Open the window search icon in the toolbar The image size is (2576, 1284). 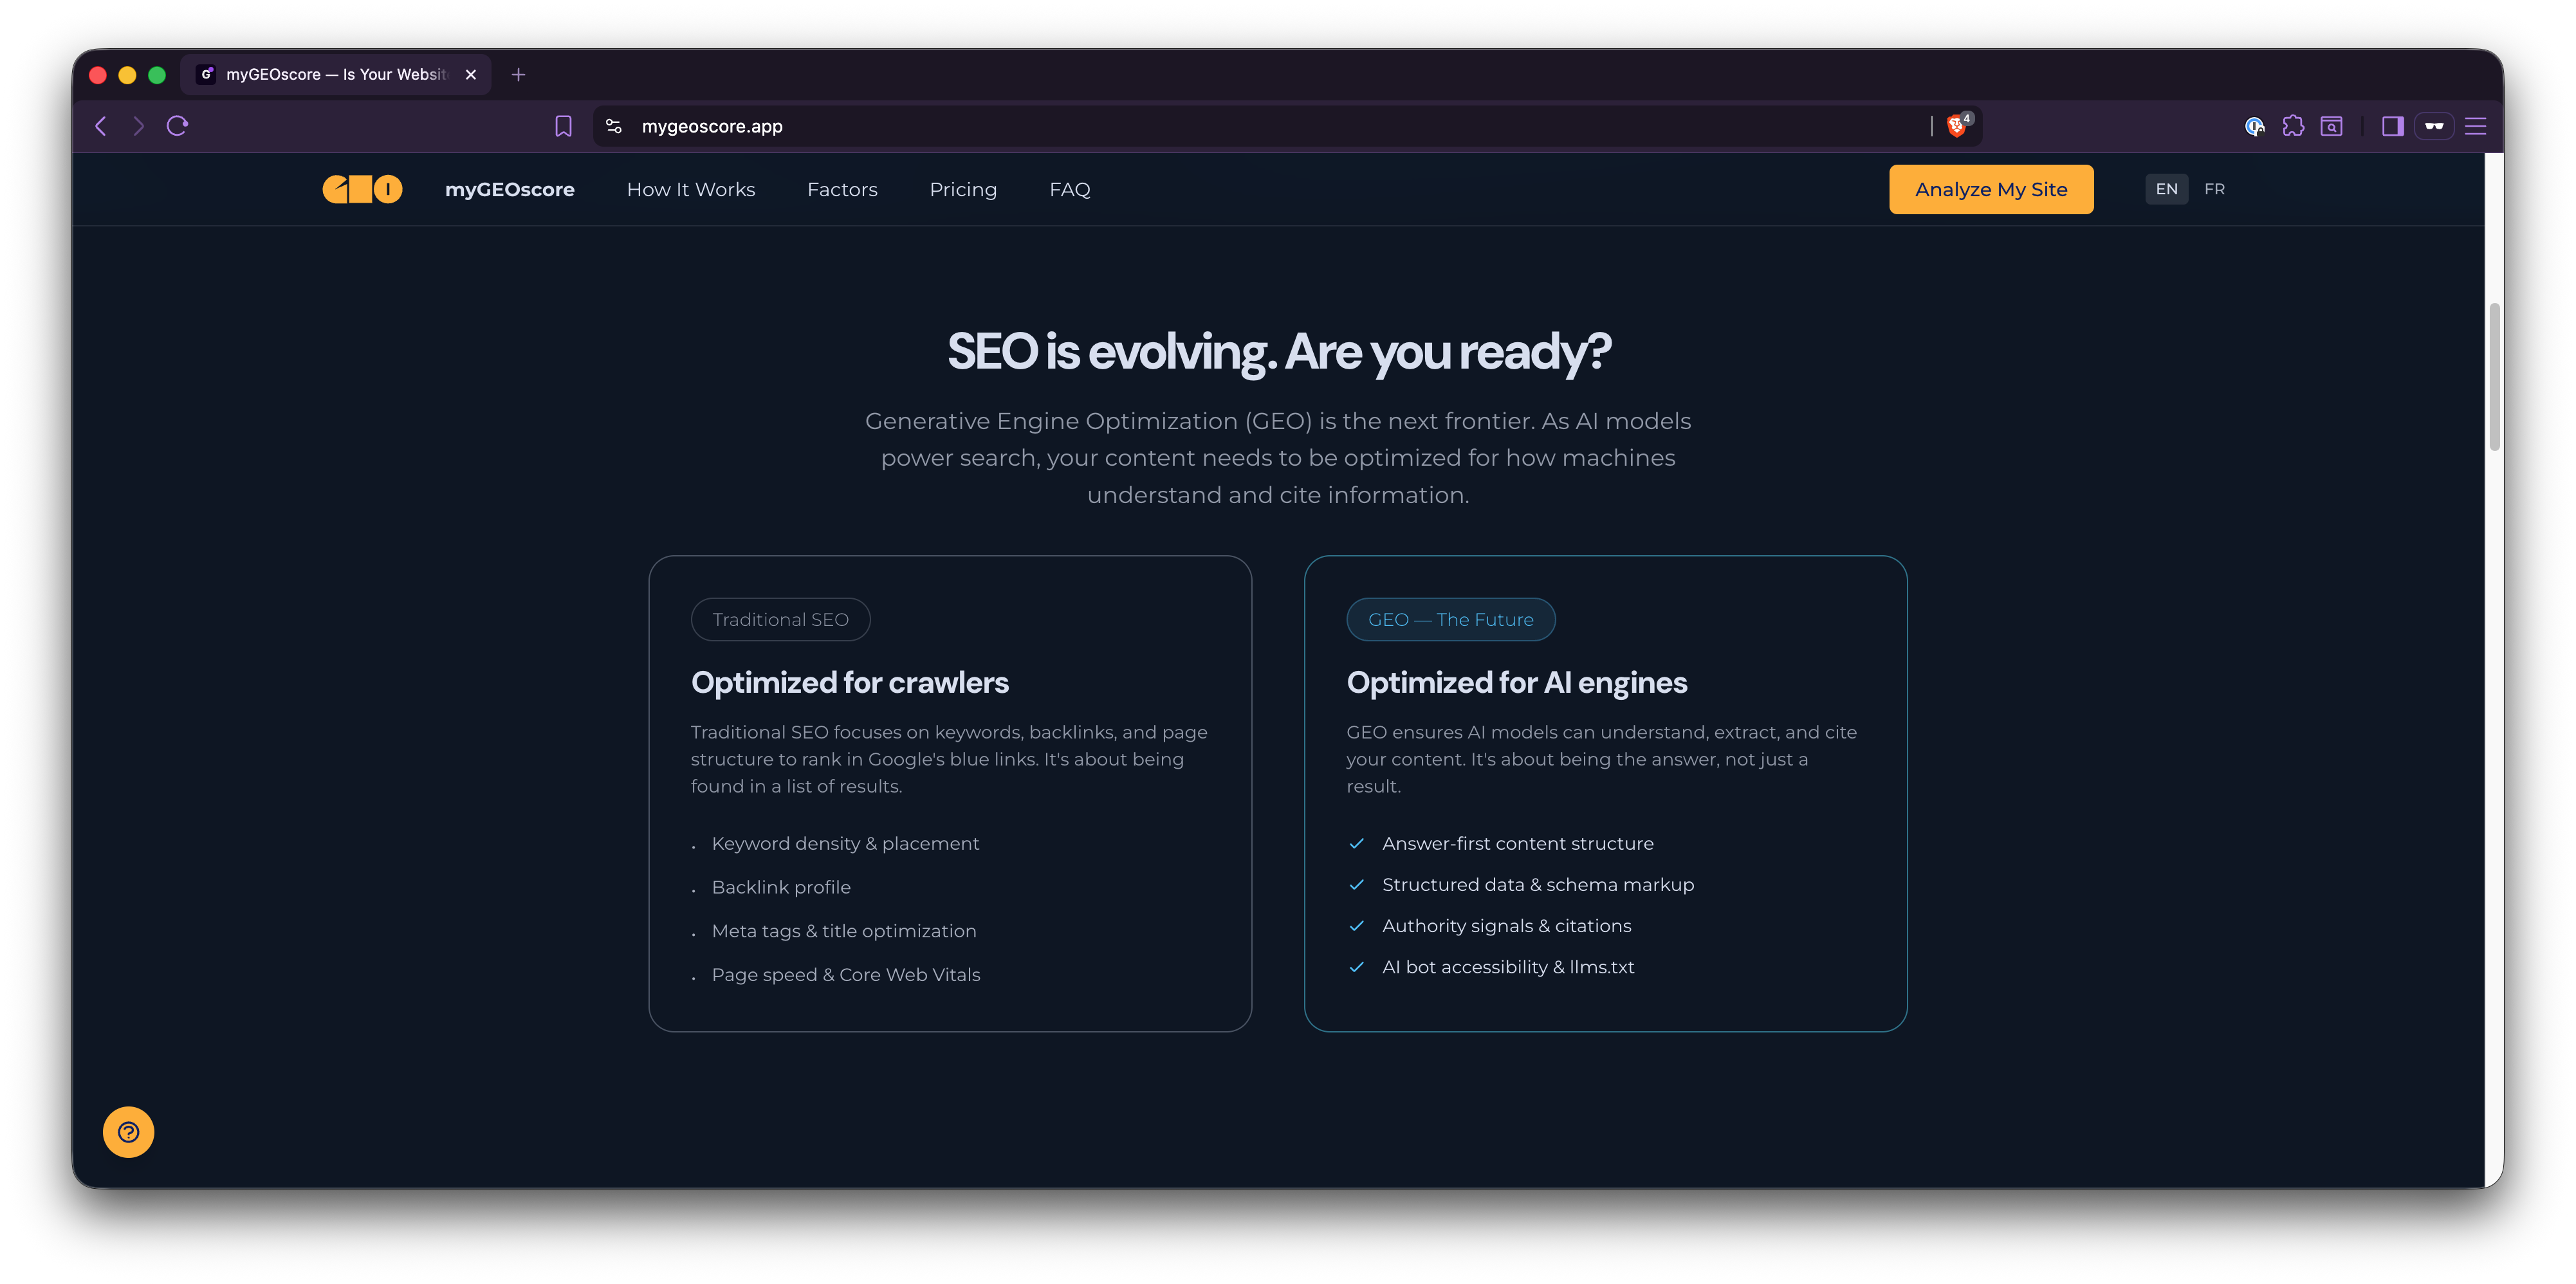point(2331,126)
